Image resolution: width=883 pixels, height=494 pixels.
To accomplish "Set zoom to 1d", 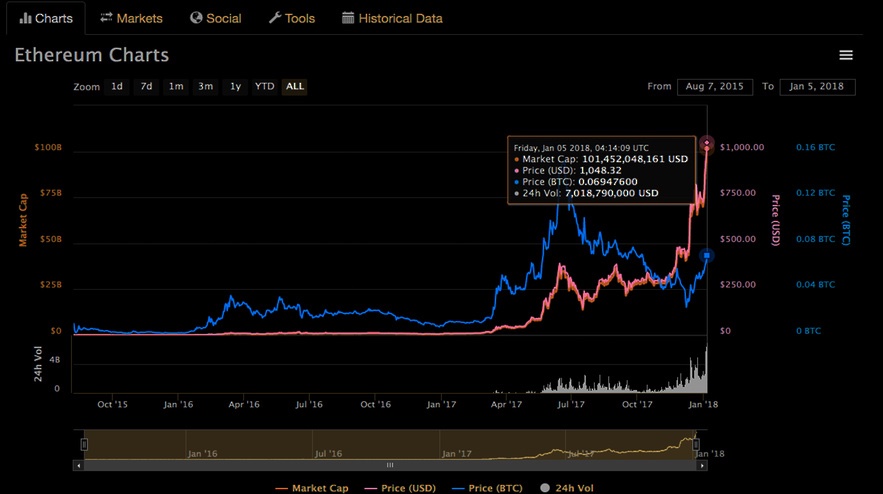I will click(117, 86).
